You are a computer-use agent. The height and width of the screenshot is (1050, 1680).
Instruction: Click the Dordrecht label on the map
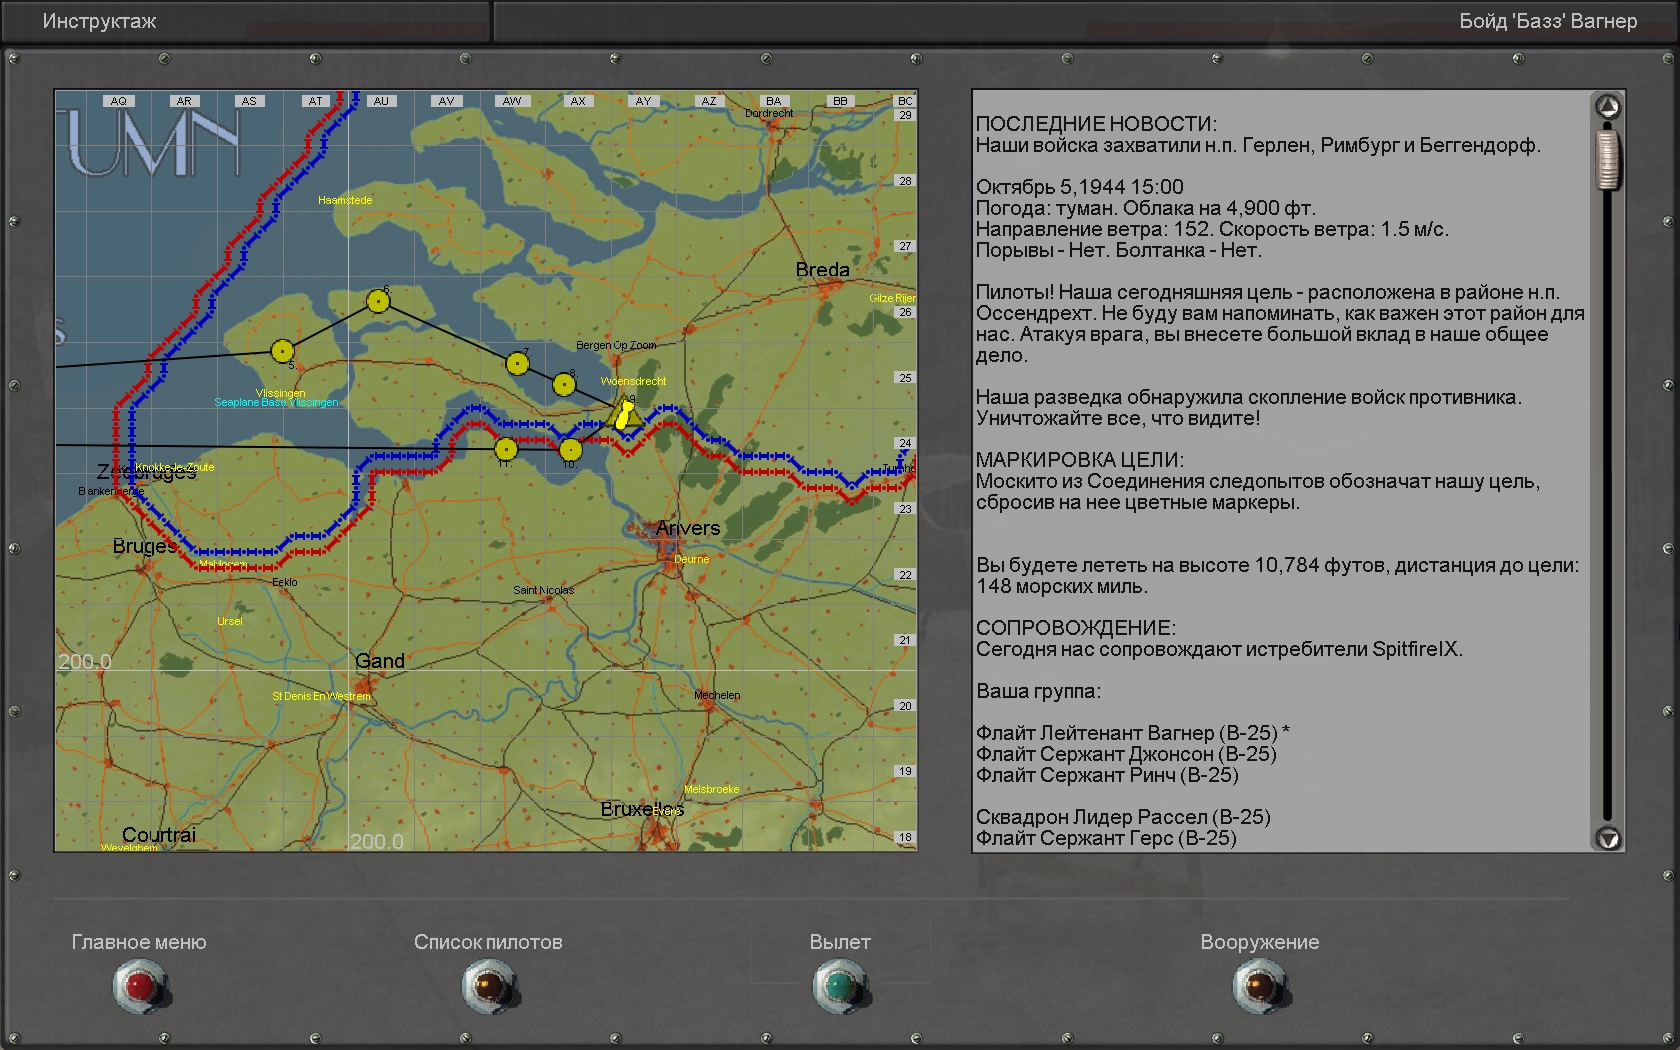tap(769, 113)
